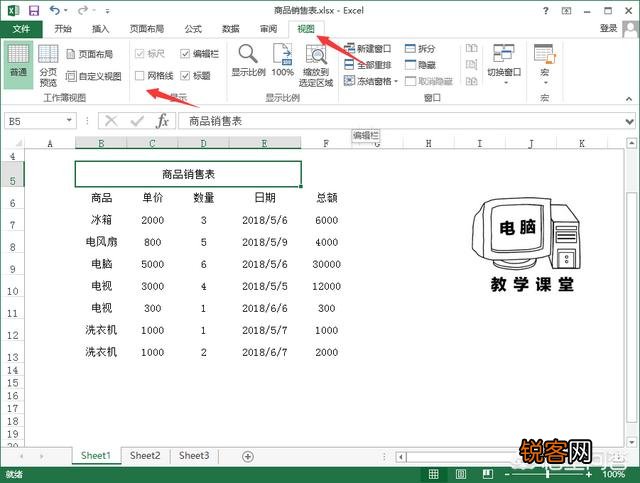This screenshot has width=640, height=483.
Task: Click the merged 商品销售表 title cell
Action: (188, 174)
